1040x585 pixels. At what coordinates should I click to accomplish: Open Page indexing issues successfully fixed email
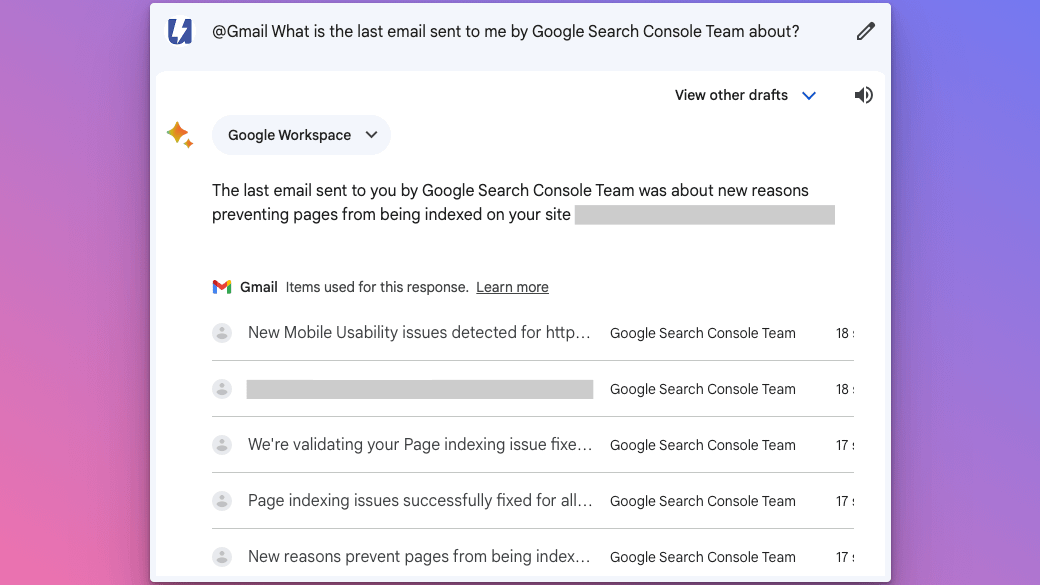pyautogui.click(x=420, y=501)
